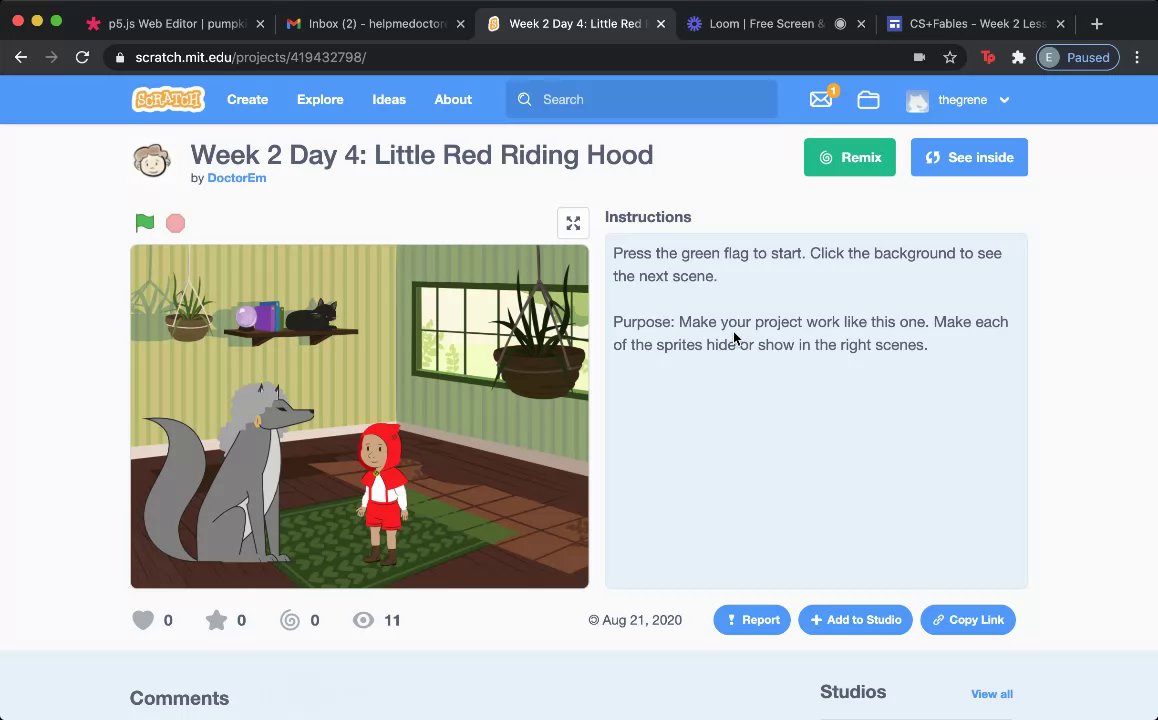
Task: Click the Comments heading
Action: 179,698
